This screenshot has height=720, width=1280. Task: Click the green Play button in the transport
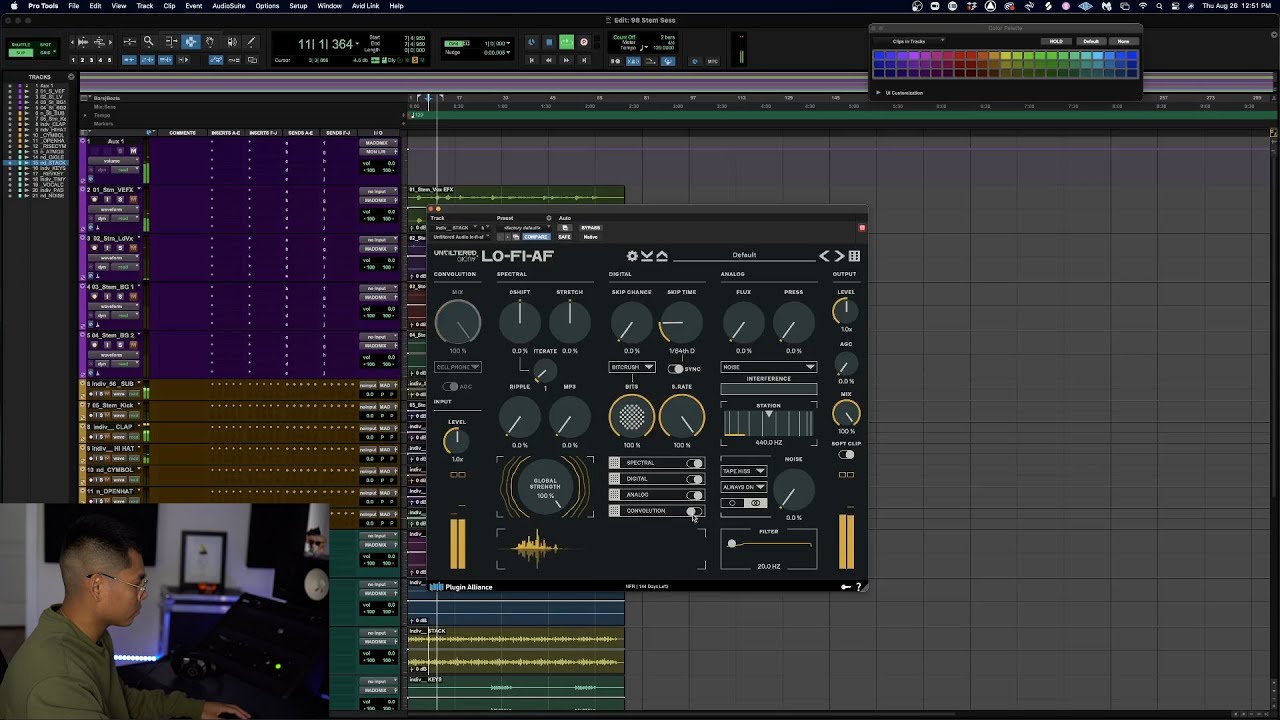tap(566, 42)
